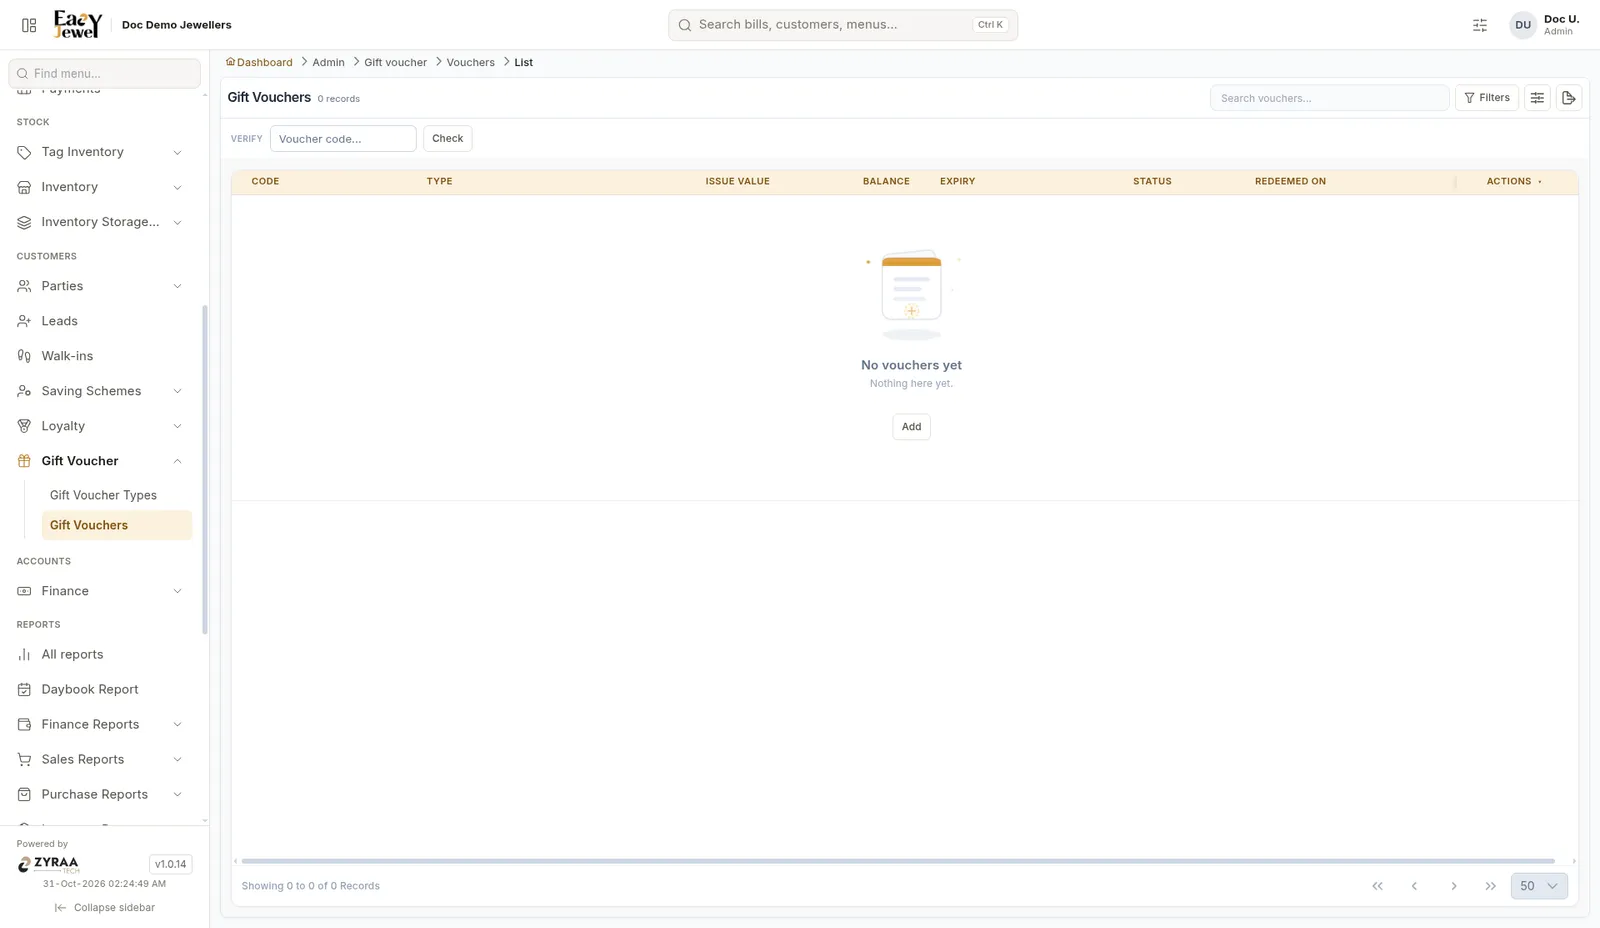Click the Check voucher button
1600x928 pixels.
(x=447, y=139)
